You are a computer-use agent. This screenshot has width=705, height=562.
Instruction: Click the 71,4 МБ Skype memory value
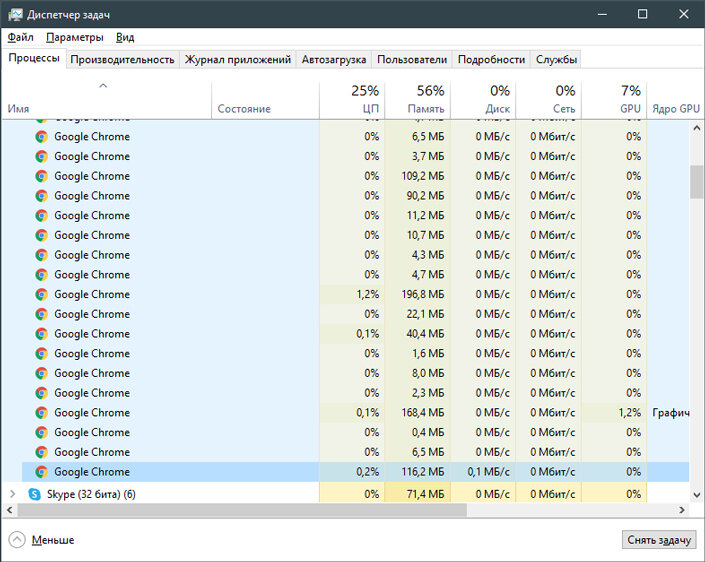click(425, 494)
